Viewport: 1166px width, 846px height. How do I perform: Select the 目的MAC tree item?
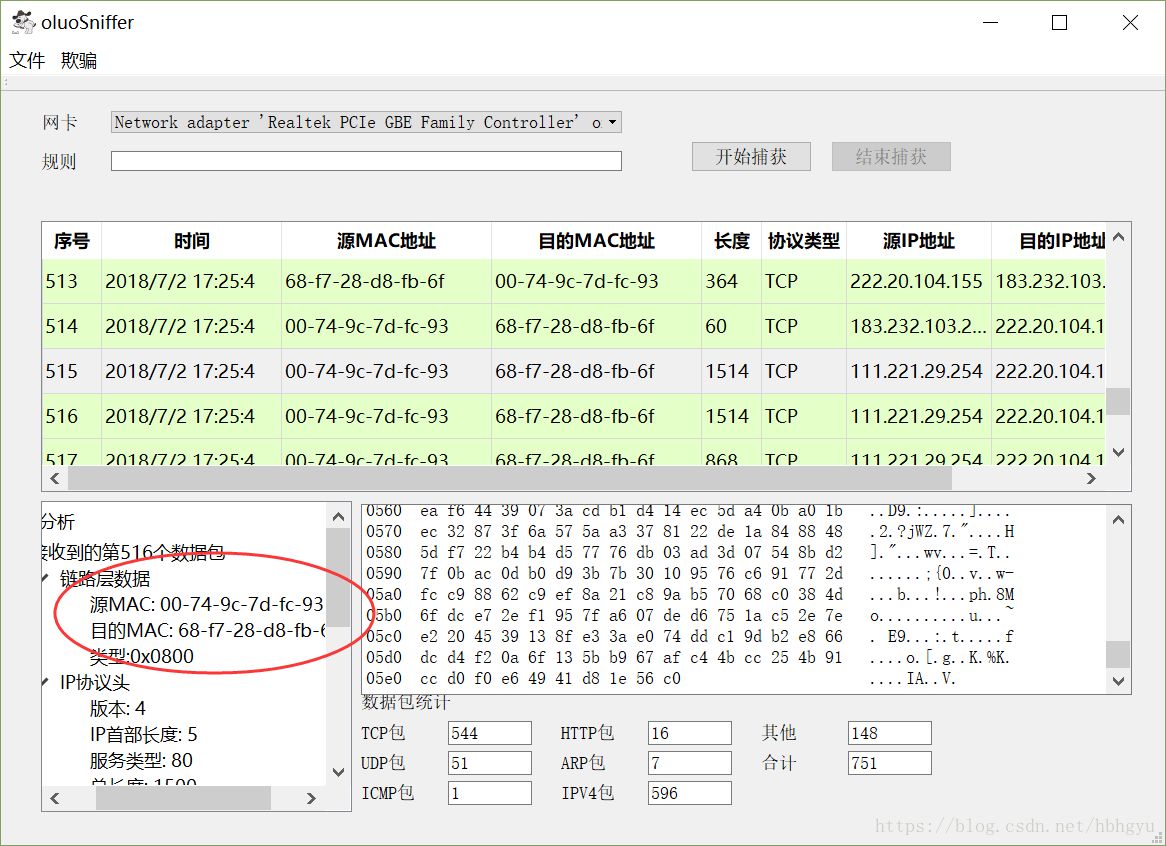coord(208,630)
